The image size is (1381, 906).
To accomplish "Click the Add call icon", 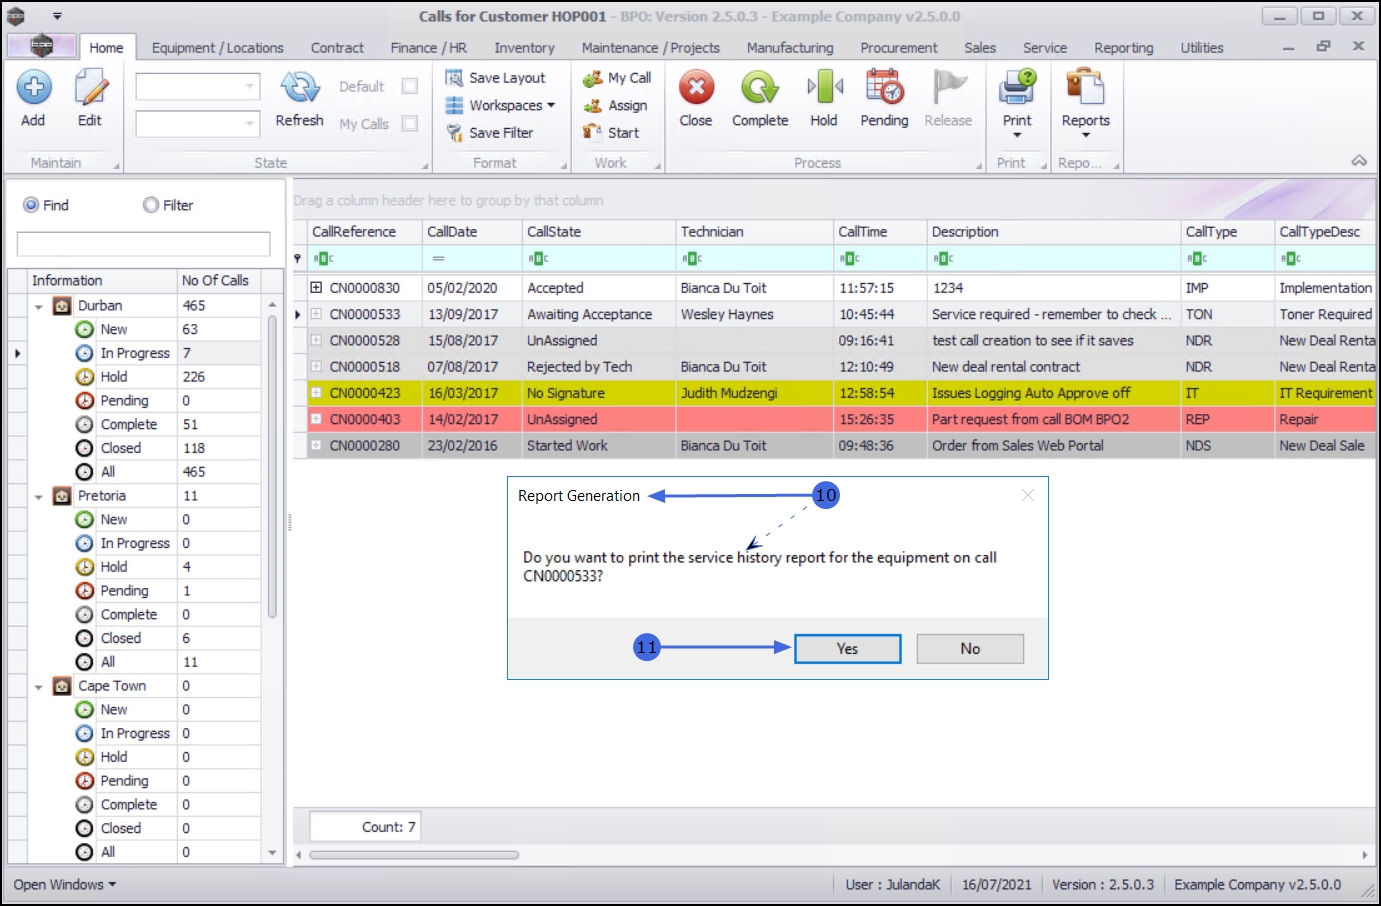I will [x=34, y=89].
